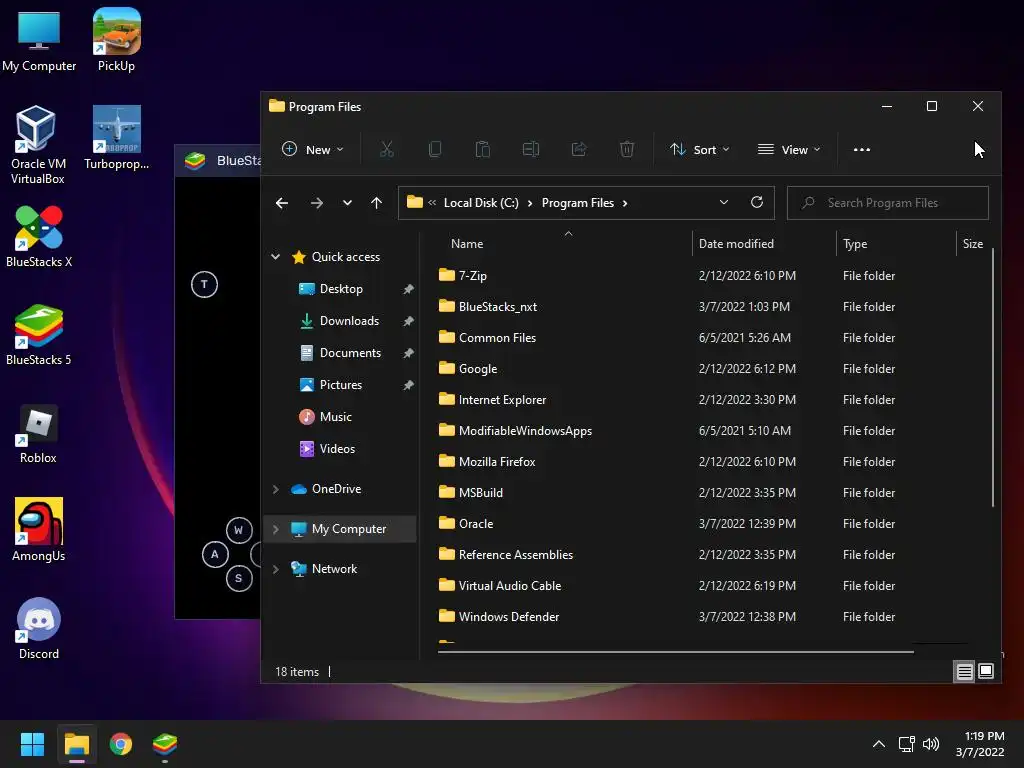Open Google Chrome from the taskbar
Viewport: 1024px width, 768px height.
121,744
